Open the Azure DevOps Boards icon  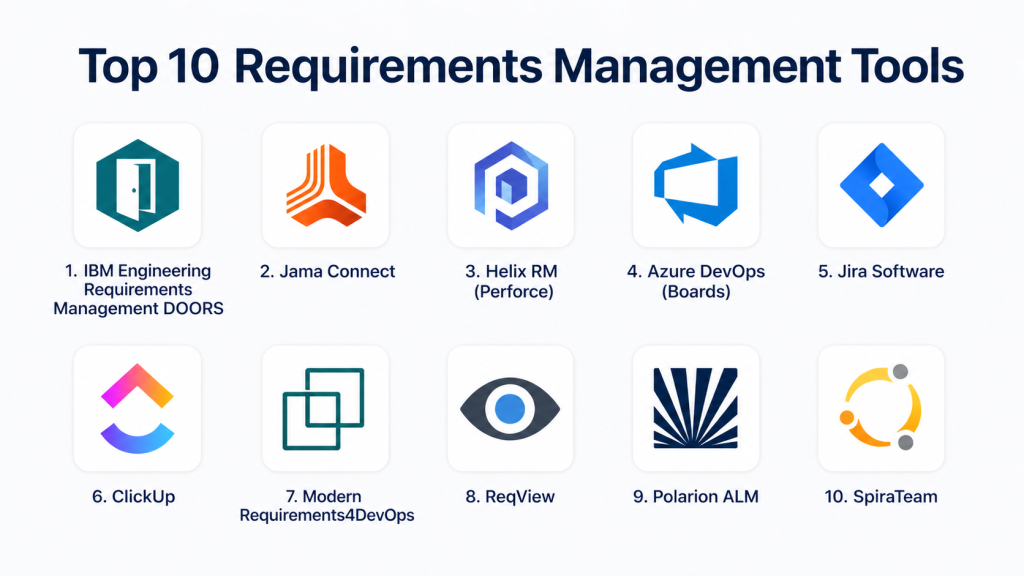(x=696, y=186)
